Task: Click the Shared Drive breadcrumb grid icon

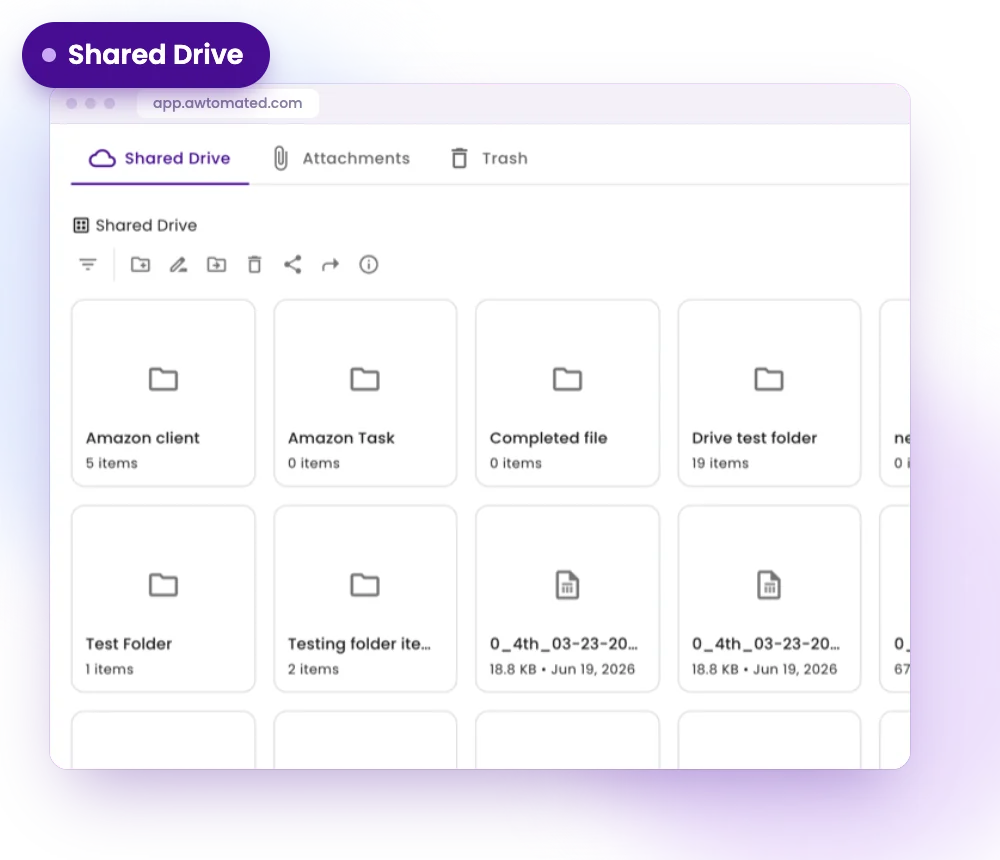Action: tap(81, 225)
